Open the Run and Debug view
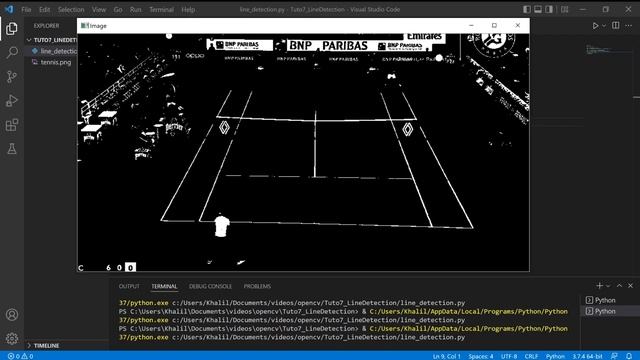The width and height of the screenshot is (640, 360). pos(12,100)
